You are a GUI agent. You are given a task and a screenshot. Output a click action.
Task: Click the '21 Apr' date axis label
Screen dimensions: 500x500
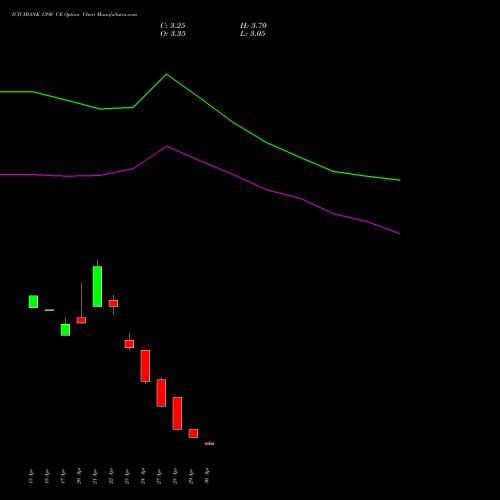[95, 476]
